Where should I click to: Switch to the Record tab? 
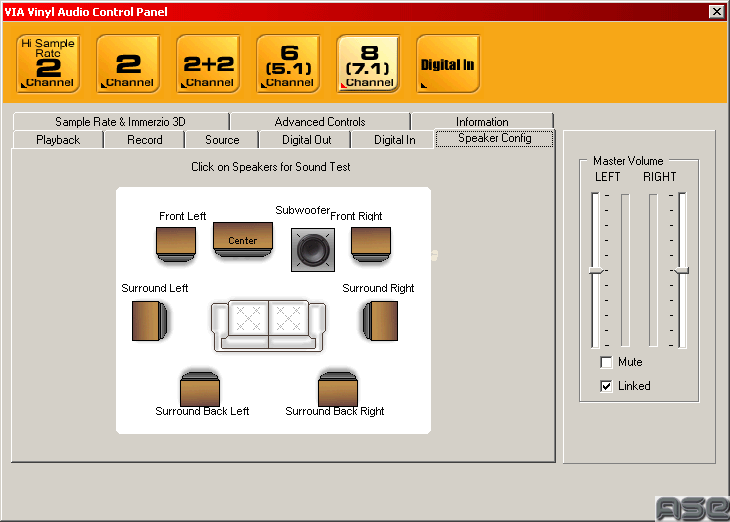pyautogui.click(x=145, y=140)
